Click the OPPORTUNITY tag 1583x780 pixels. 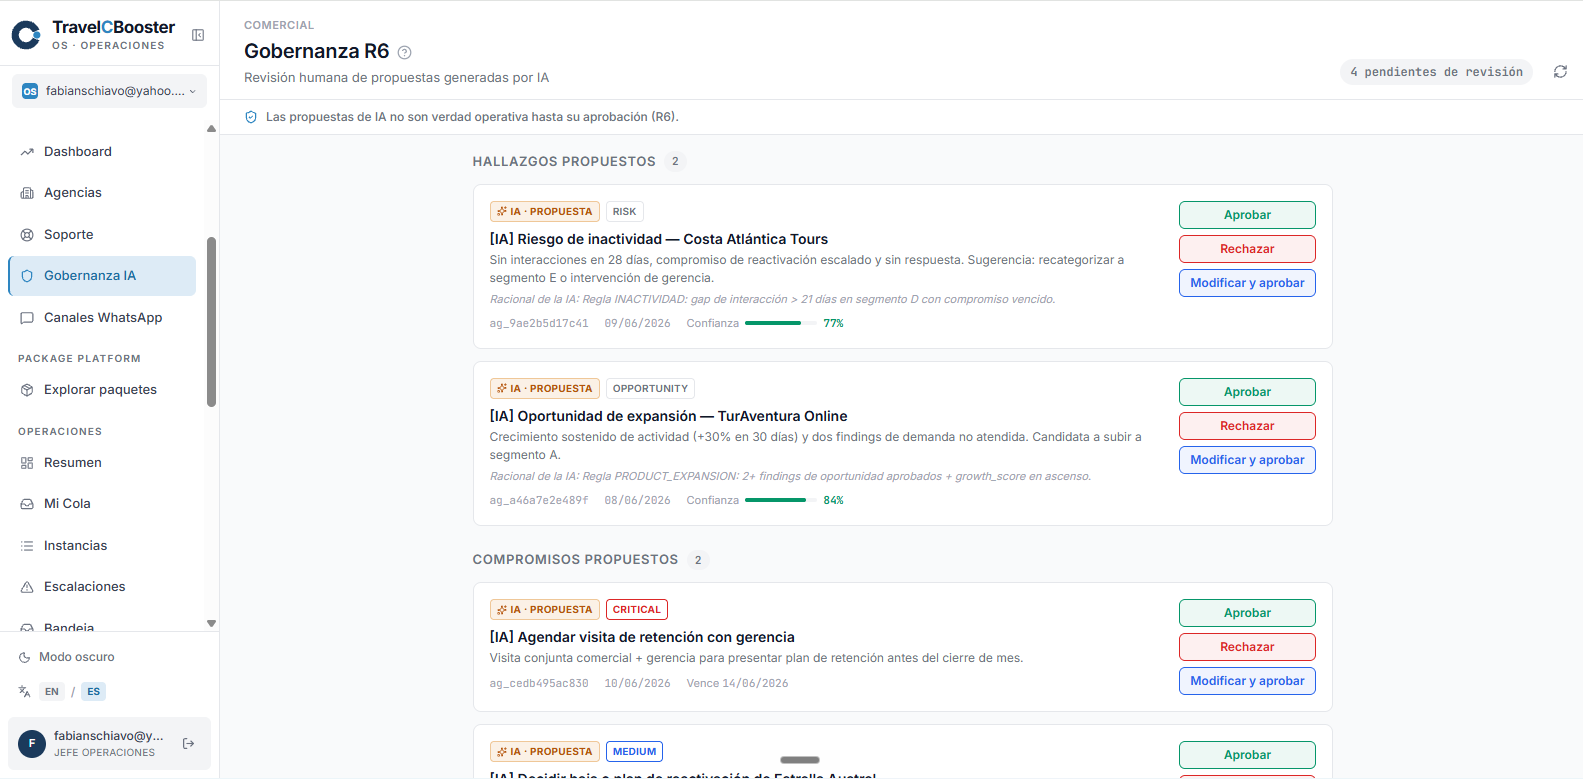click(x=650, y=389)
